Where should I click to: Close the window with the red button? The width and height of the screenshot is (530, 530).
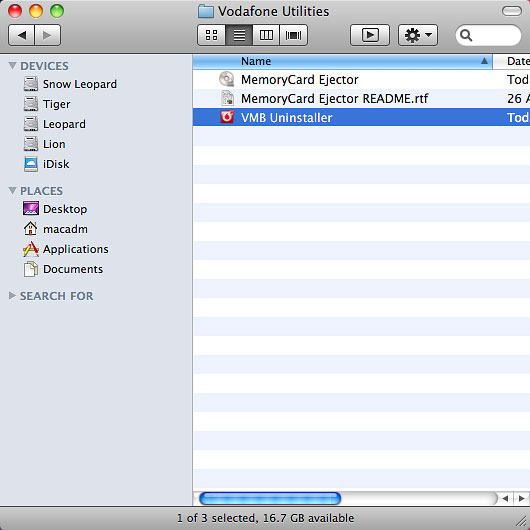[x=15, y=11]
